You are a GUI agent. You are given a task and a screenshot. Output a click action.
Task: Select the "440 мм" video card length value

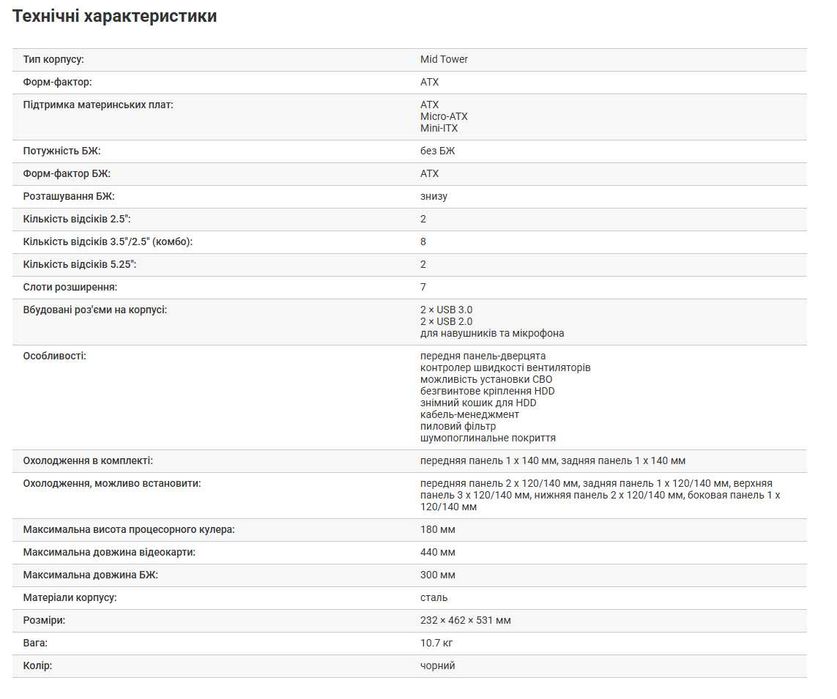pos(438,552)
